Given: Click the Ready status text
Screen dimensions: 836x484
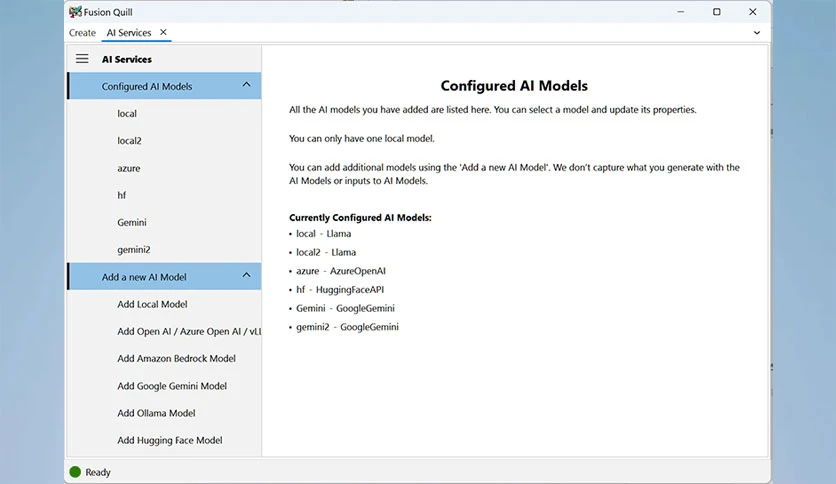Looking at the screenshot, I should (x=98, y=472).
